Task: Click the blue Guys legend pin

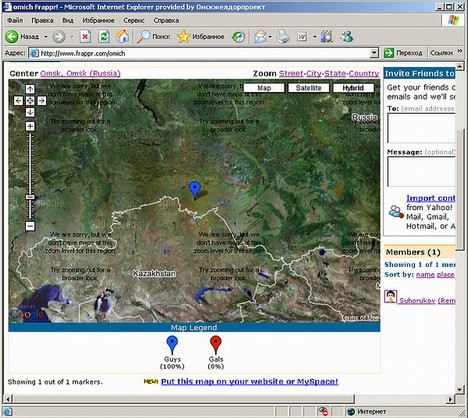Action: click(x=172, y=345)
